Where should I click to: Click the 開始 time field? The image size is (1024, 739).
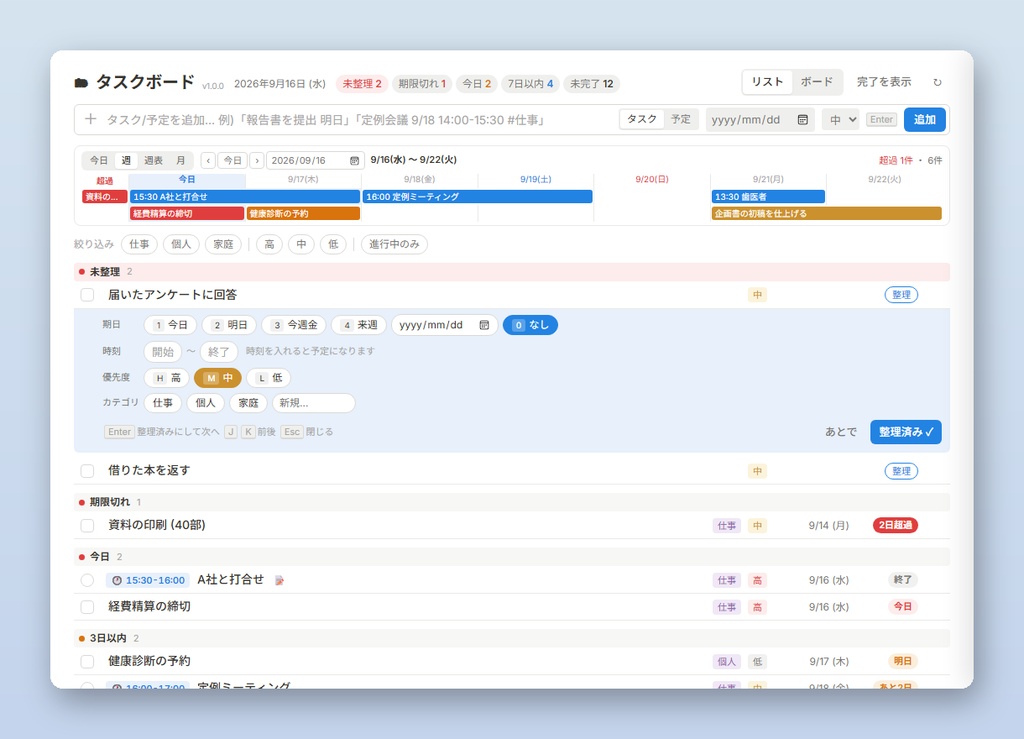pyautogui.click(x=163, y=352)
